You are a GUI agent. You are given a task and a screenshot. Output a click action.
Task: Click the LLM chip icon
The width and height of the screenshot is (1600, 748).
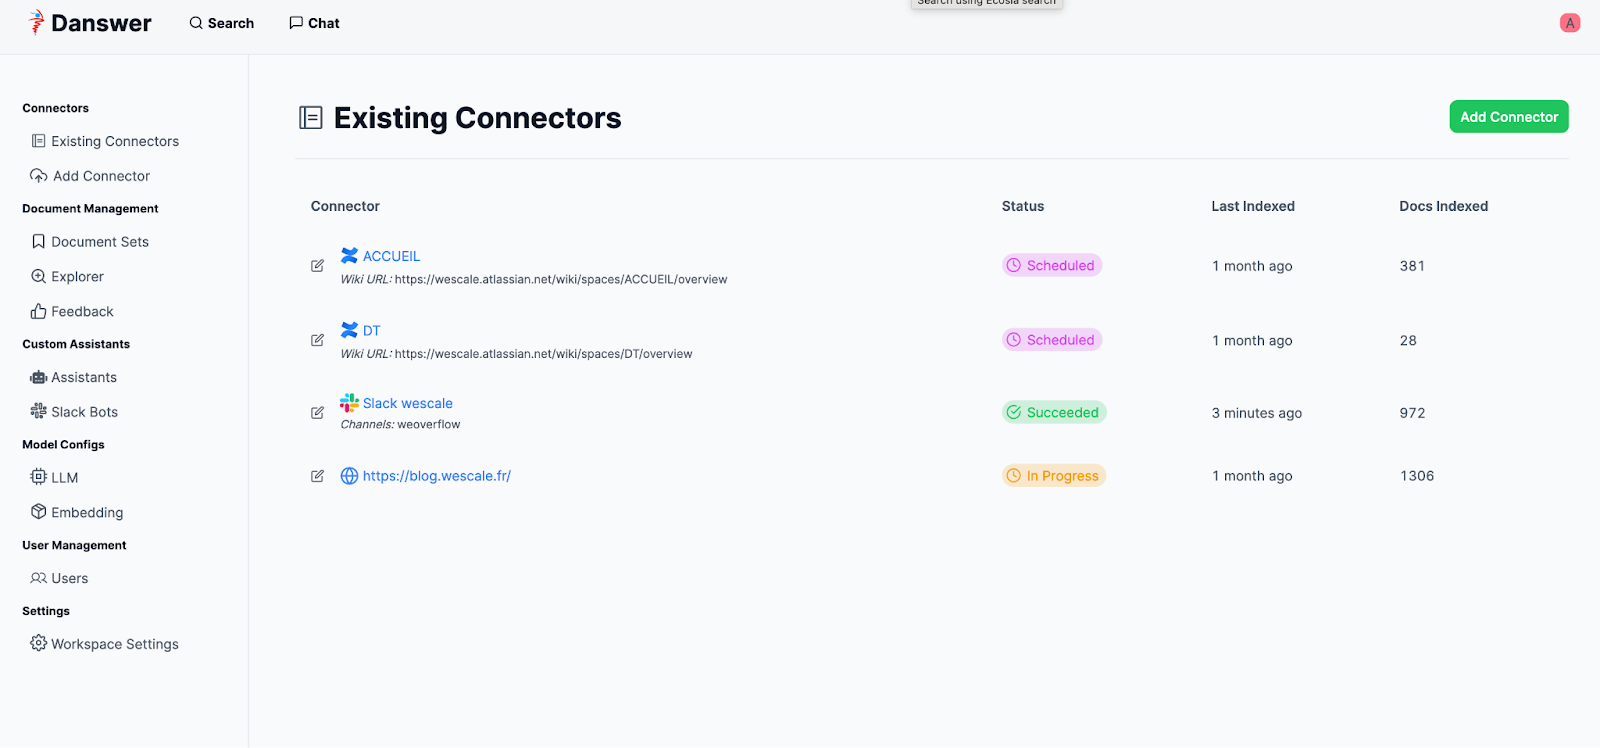[x=38, y=477]
